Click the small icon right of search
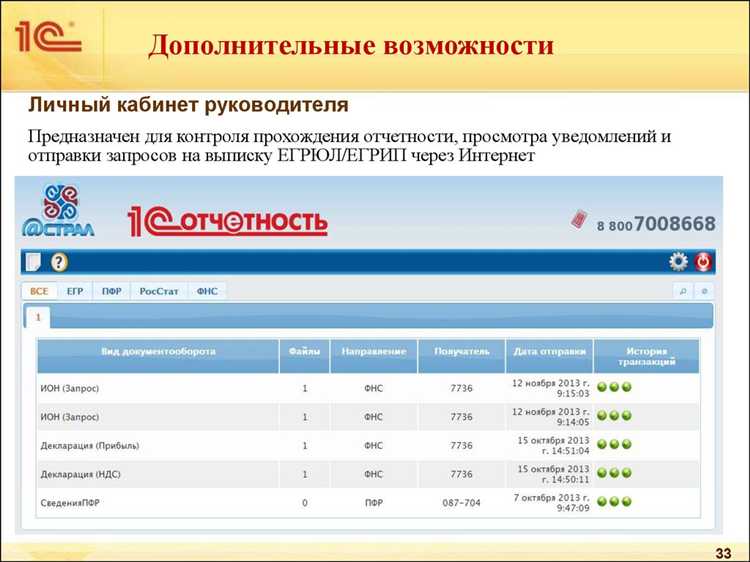The image size is (750, 562). coord(704,291)
